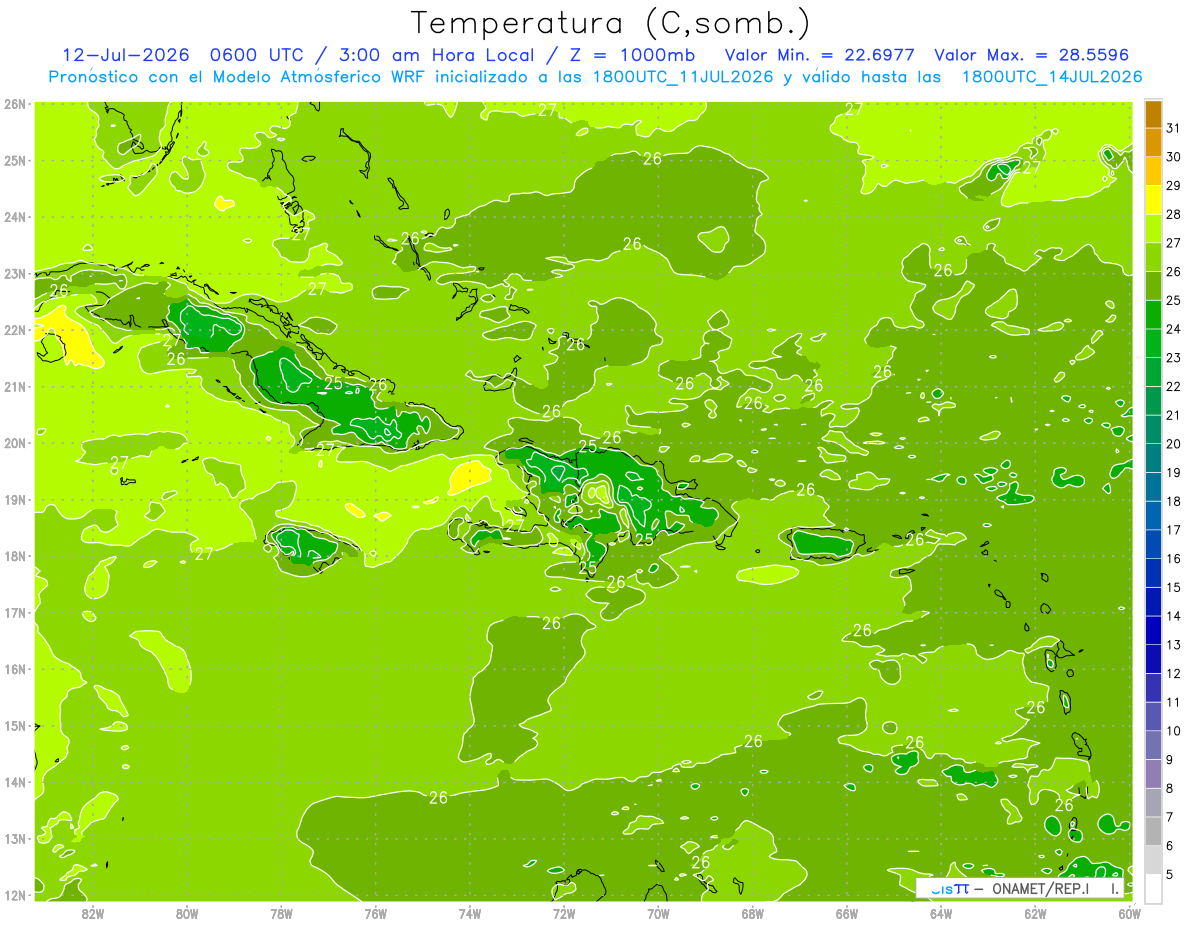1200x927 pixels.
Task: Click the 66W longitude label
Action: pyautogui.click(x=847, y=913)
